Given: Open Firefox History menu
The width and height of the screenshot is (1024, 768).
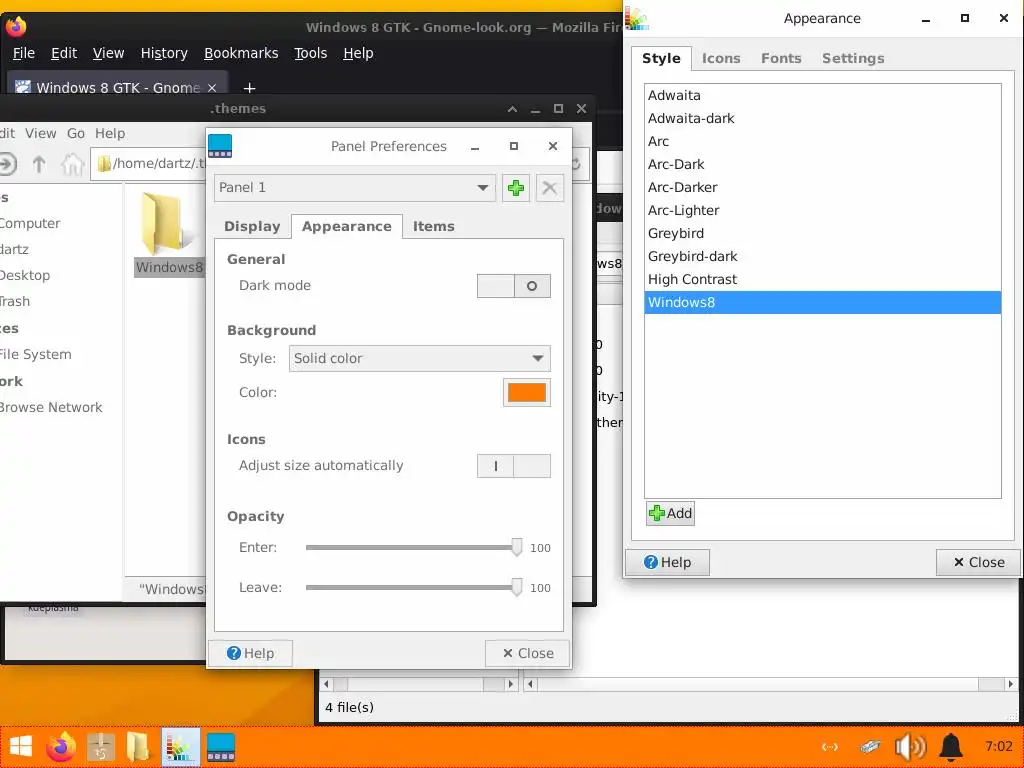Looking at the screenshot, I should coord(164,54).
